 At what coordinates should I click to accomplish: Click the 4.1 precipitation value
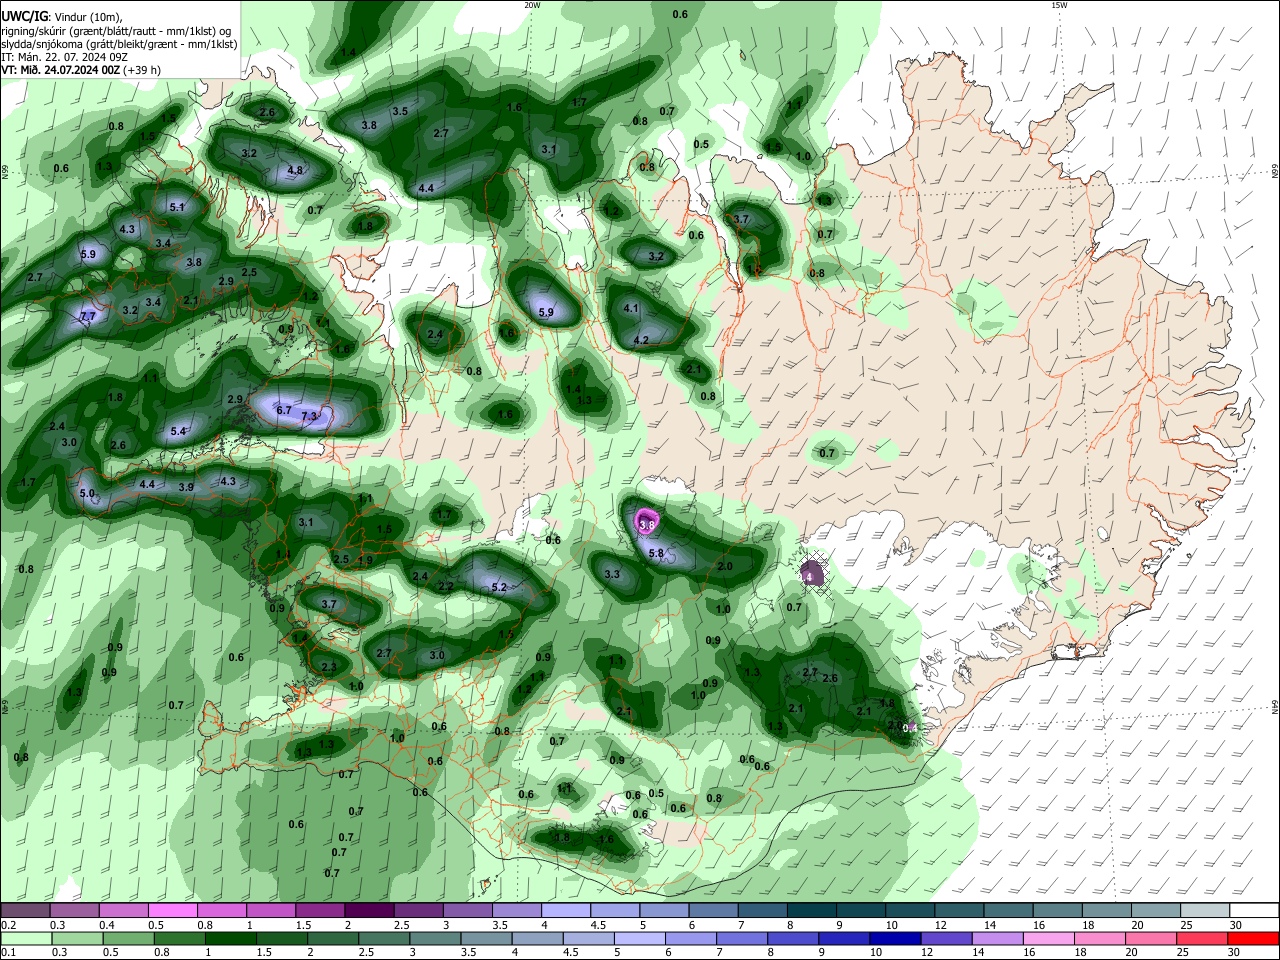pos(631,308)
